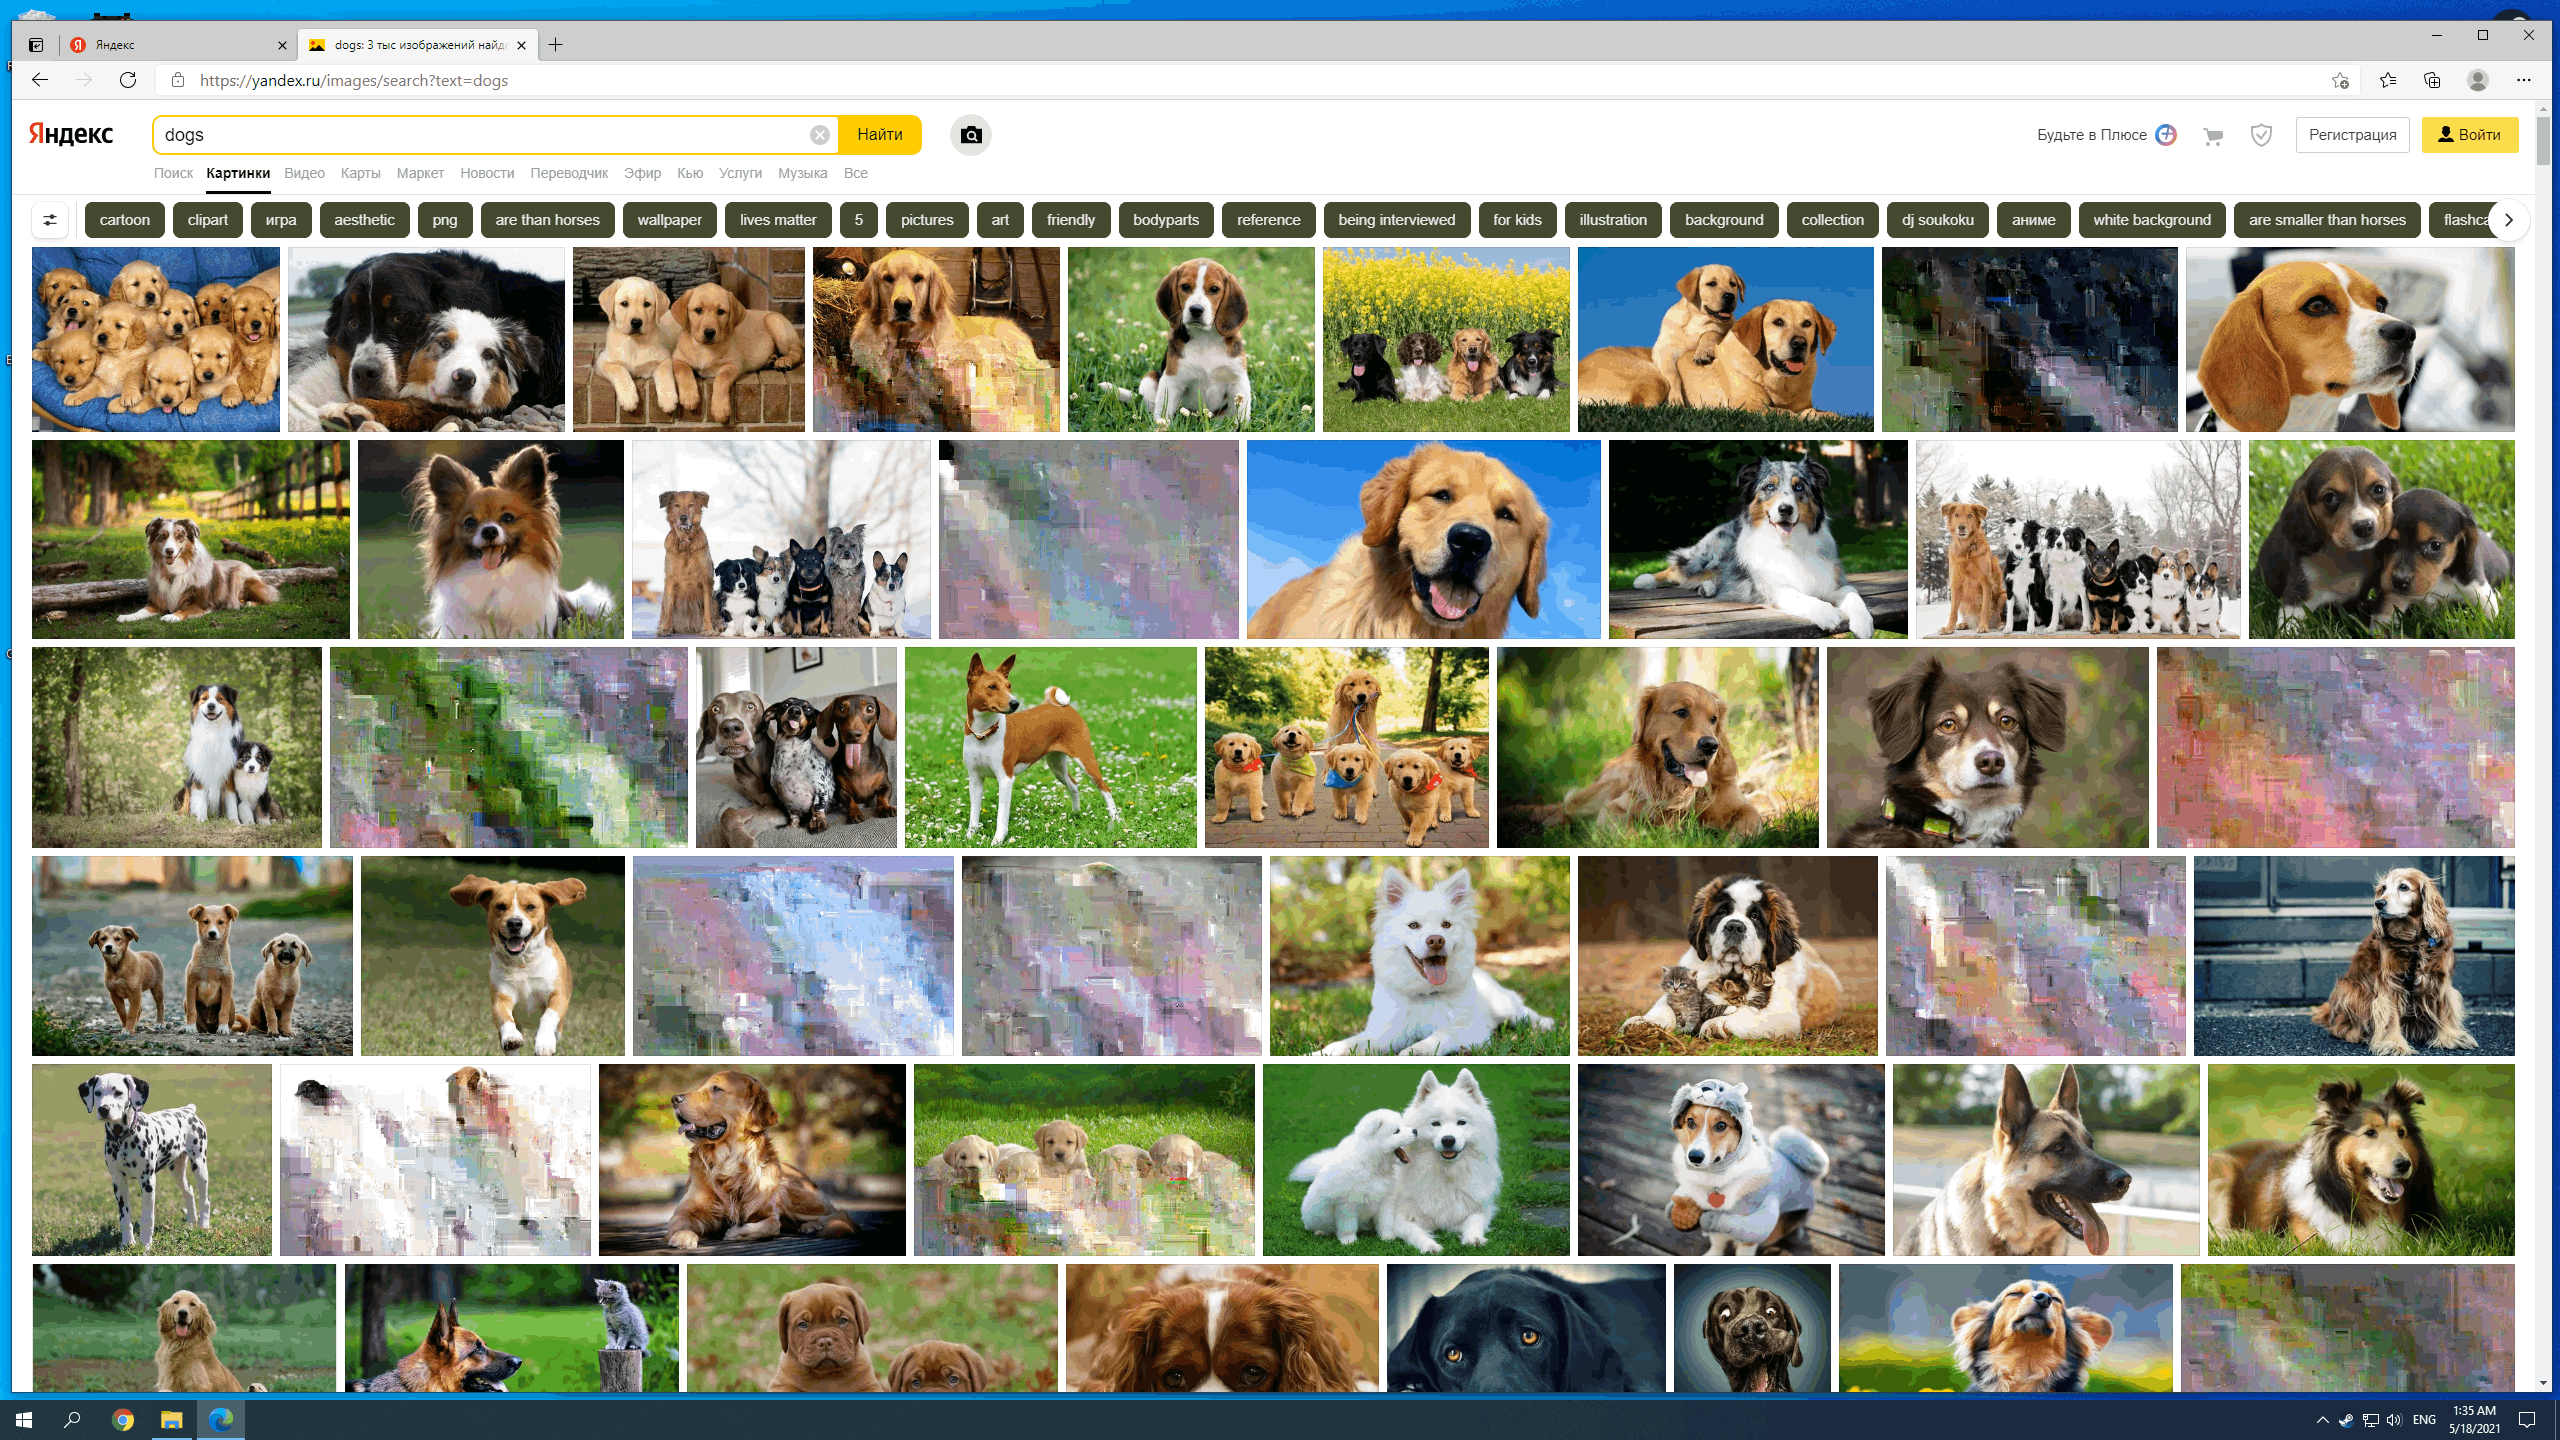Open the Будьте в Плюсе link
Image resolution: width=2560 pixels, height=1440 pixels.
point(2092,135)
